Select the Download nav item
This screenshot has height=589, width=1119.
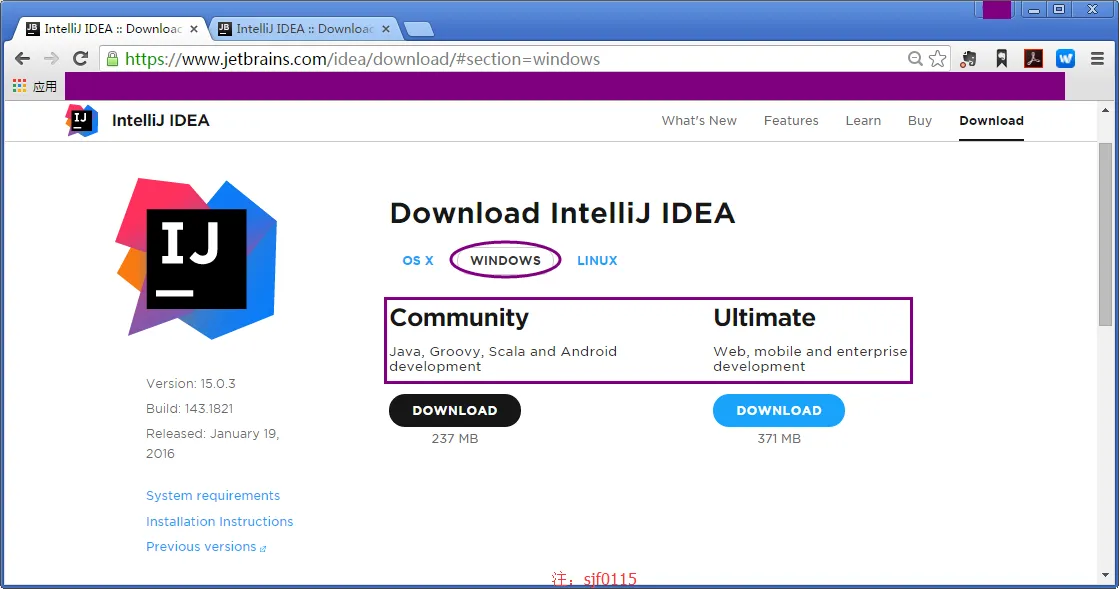(991, 121)
